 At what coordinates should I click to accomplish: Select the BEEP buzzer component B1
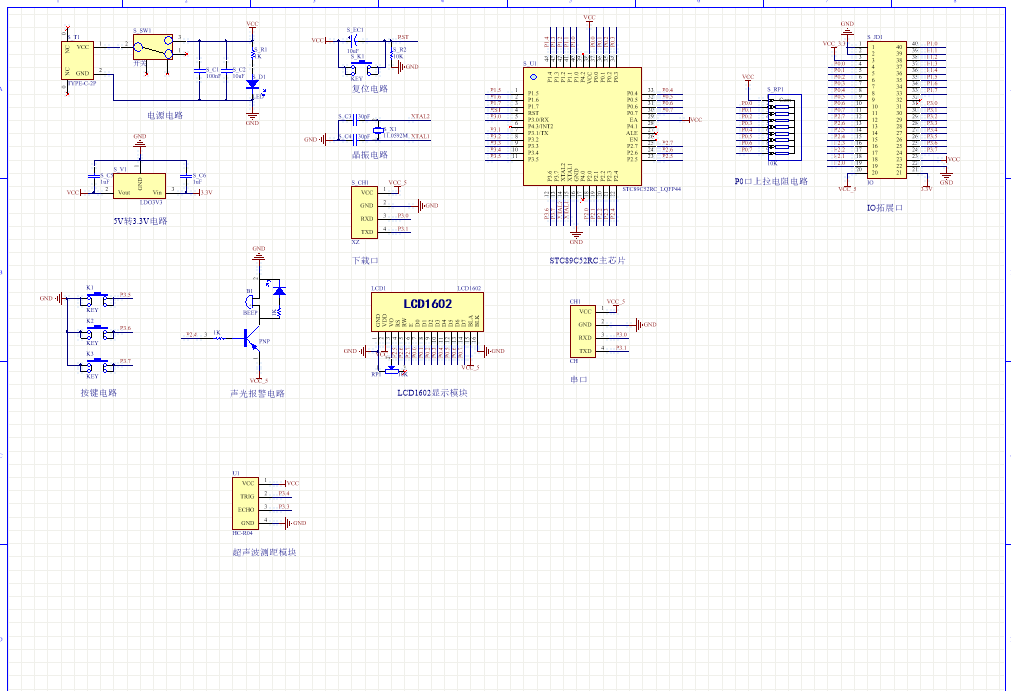[x=253, y=297]
